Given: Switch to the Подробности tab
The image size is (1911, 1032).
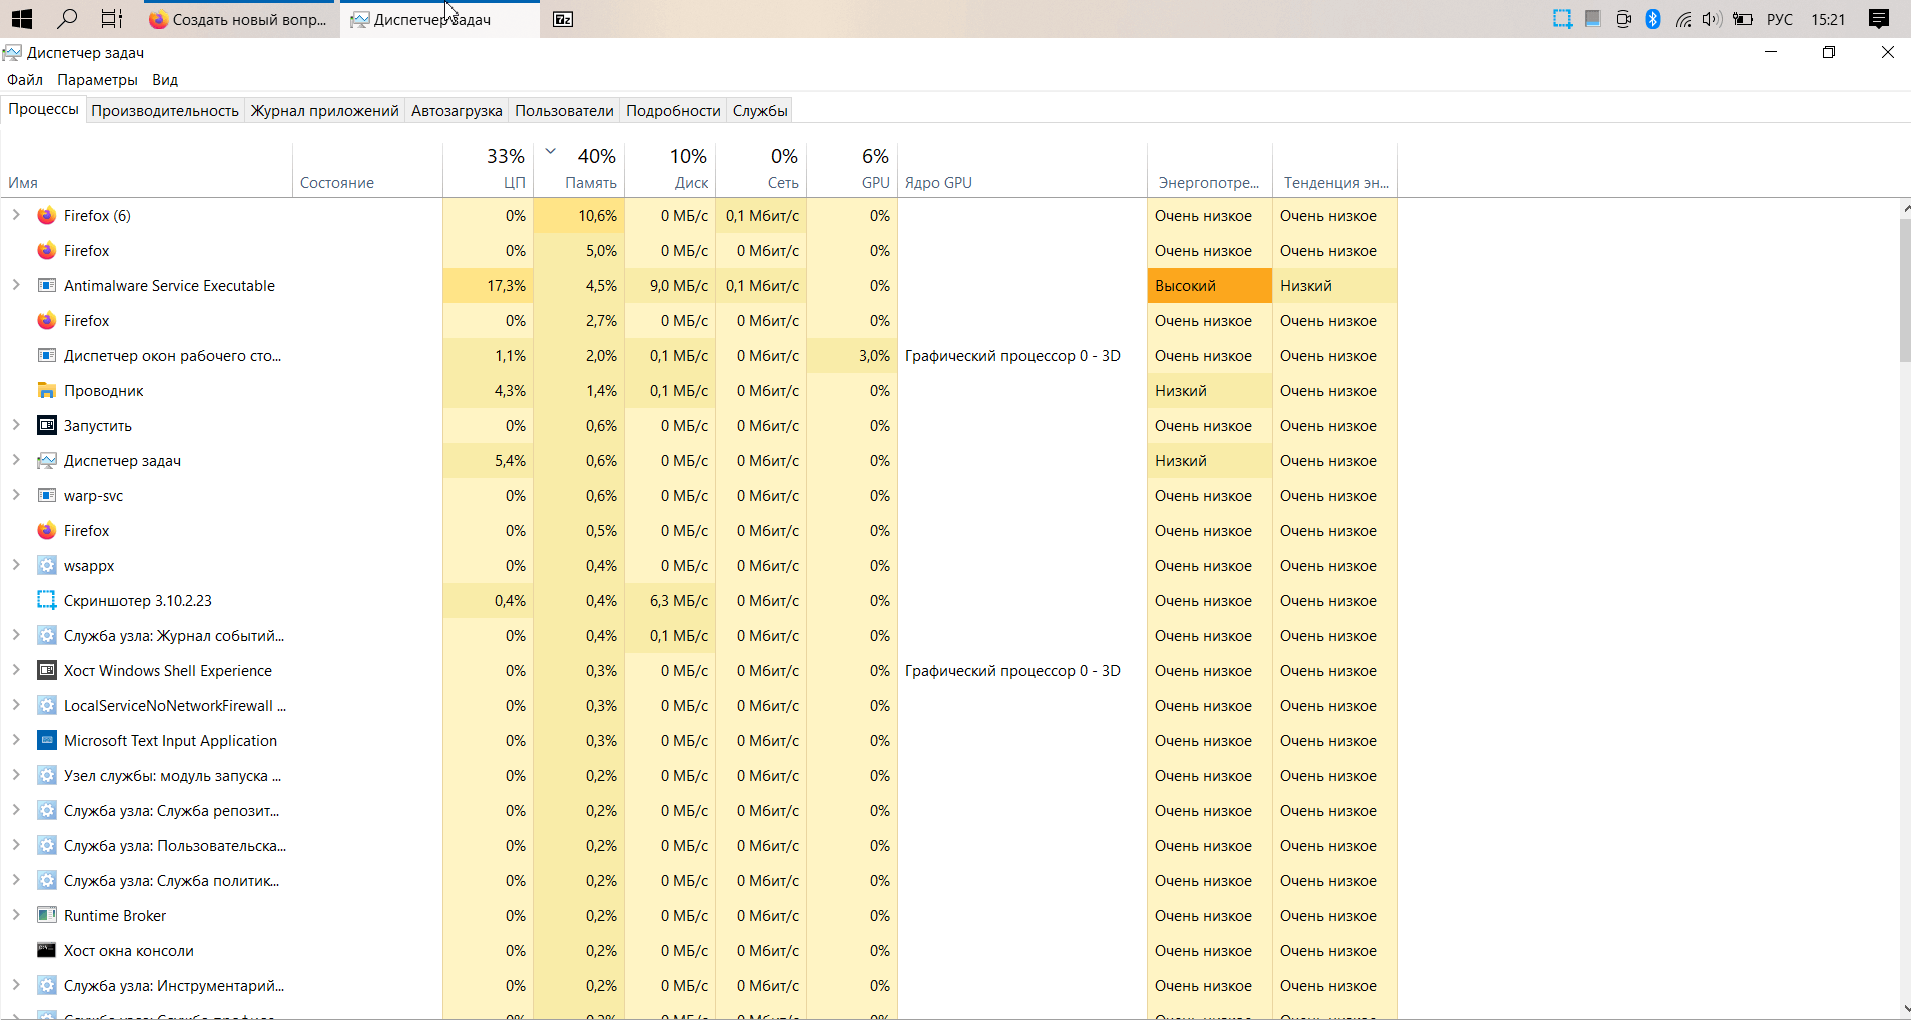Looking at the screenshot, I should (673, 111).
